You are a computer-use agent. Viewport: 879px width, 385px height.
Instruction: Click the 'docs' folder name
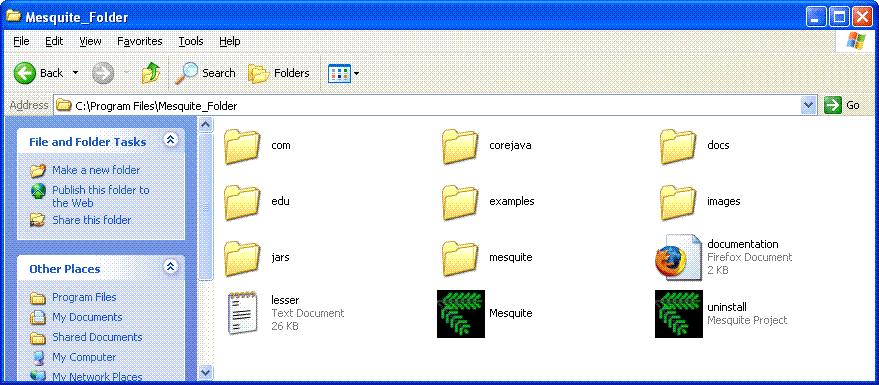tap(718, 146)
